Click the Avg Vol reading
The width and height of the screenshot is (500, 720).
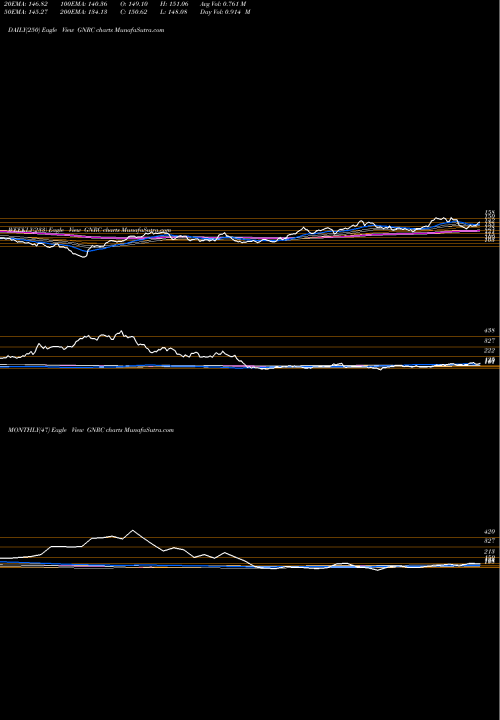click(x=223, y=4)
